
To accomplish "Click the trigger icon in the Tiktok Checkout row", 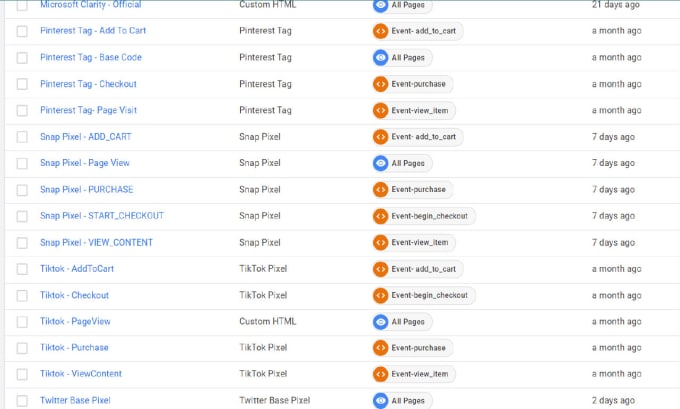I will (x=380, y=295).
